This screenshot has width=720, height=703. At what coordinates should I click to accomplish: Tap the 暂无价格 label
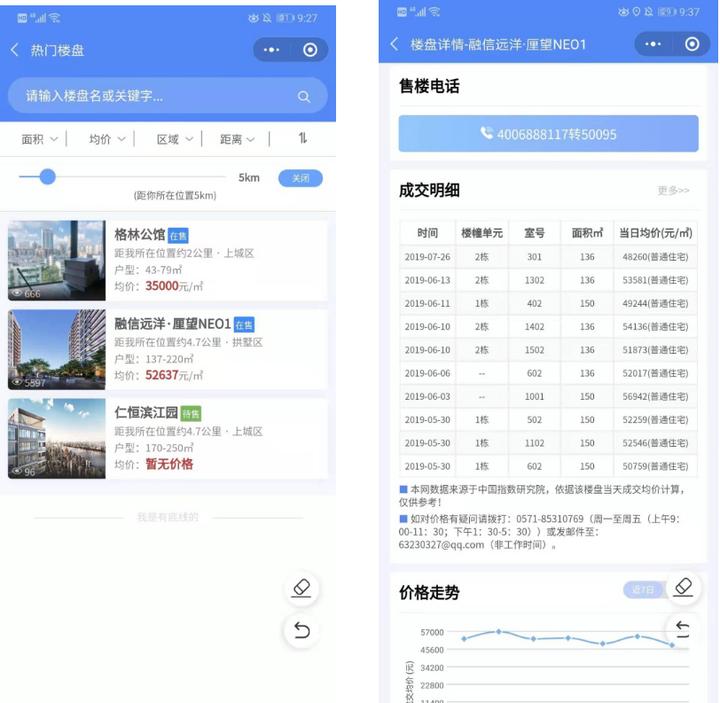[x=169, y=464]
